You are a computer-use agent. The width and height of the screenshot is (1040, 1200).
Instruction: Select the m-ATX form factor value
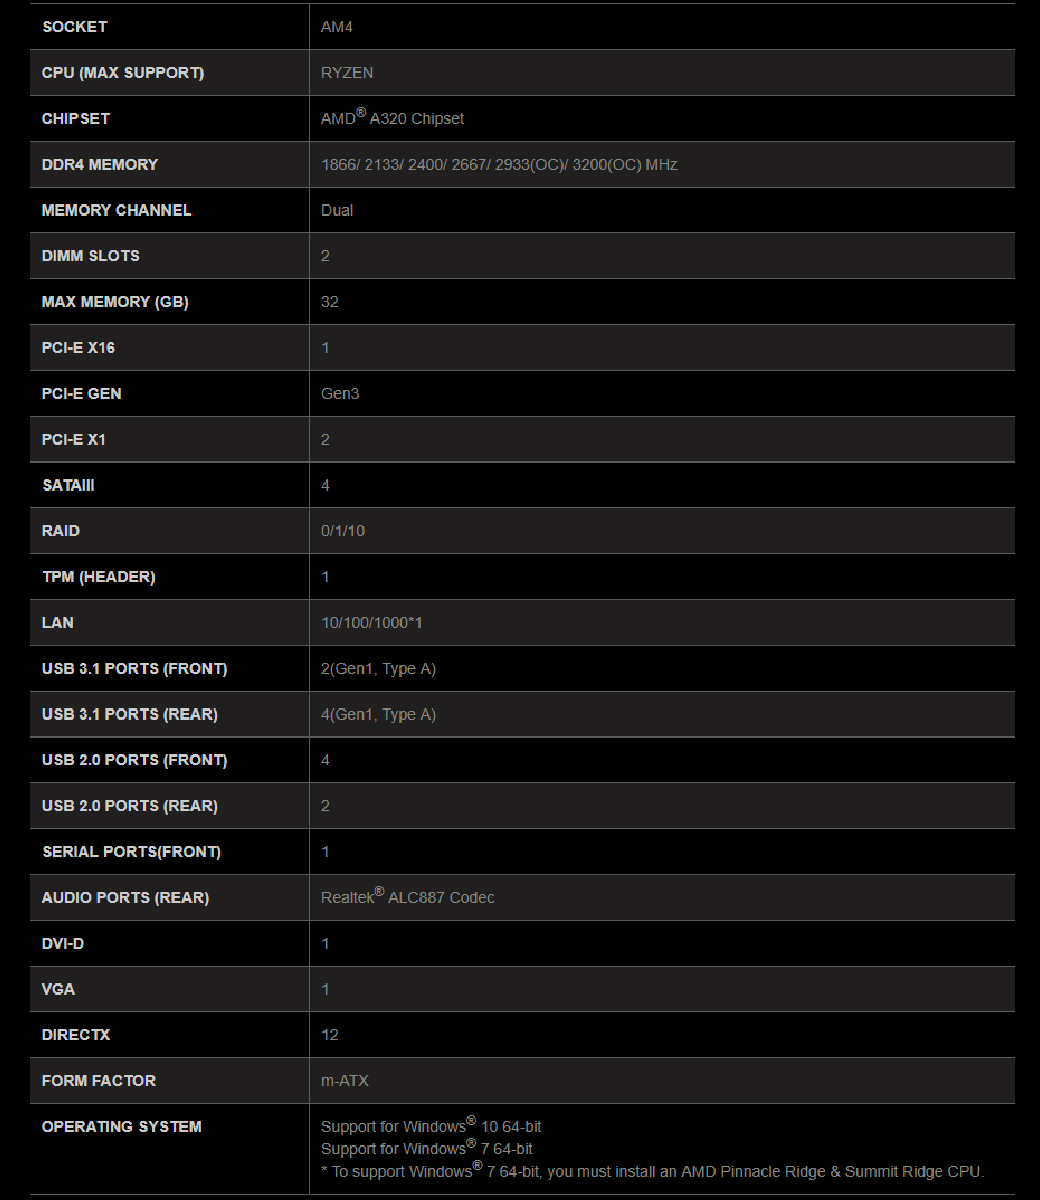coord(345,1081)
